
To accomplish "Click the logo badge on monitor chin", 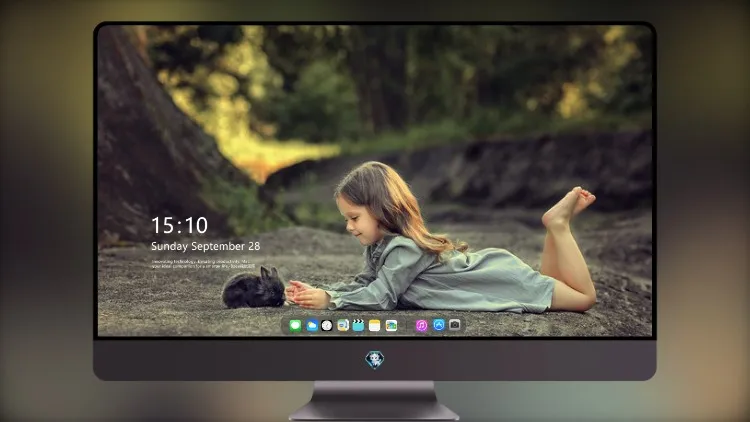I will click(375, 360).
